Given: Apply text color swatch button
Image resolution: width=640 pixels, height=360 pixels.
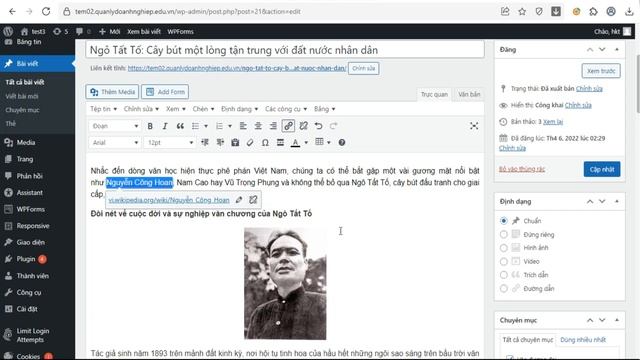Looking at the screenshot, I should [295, 142].
